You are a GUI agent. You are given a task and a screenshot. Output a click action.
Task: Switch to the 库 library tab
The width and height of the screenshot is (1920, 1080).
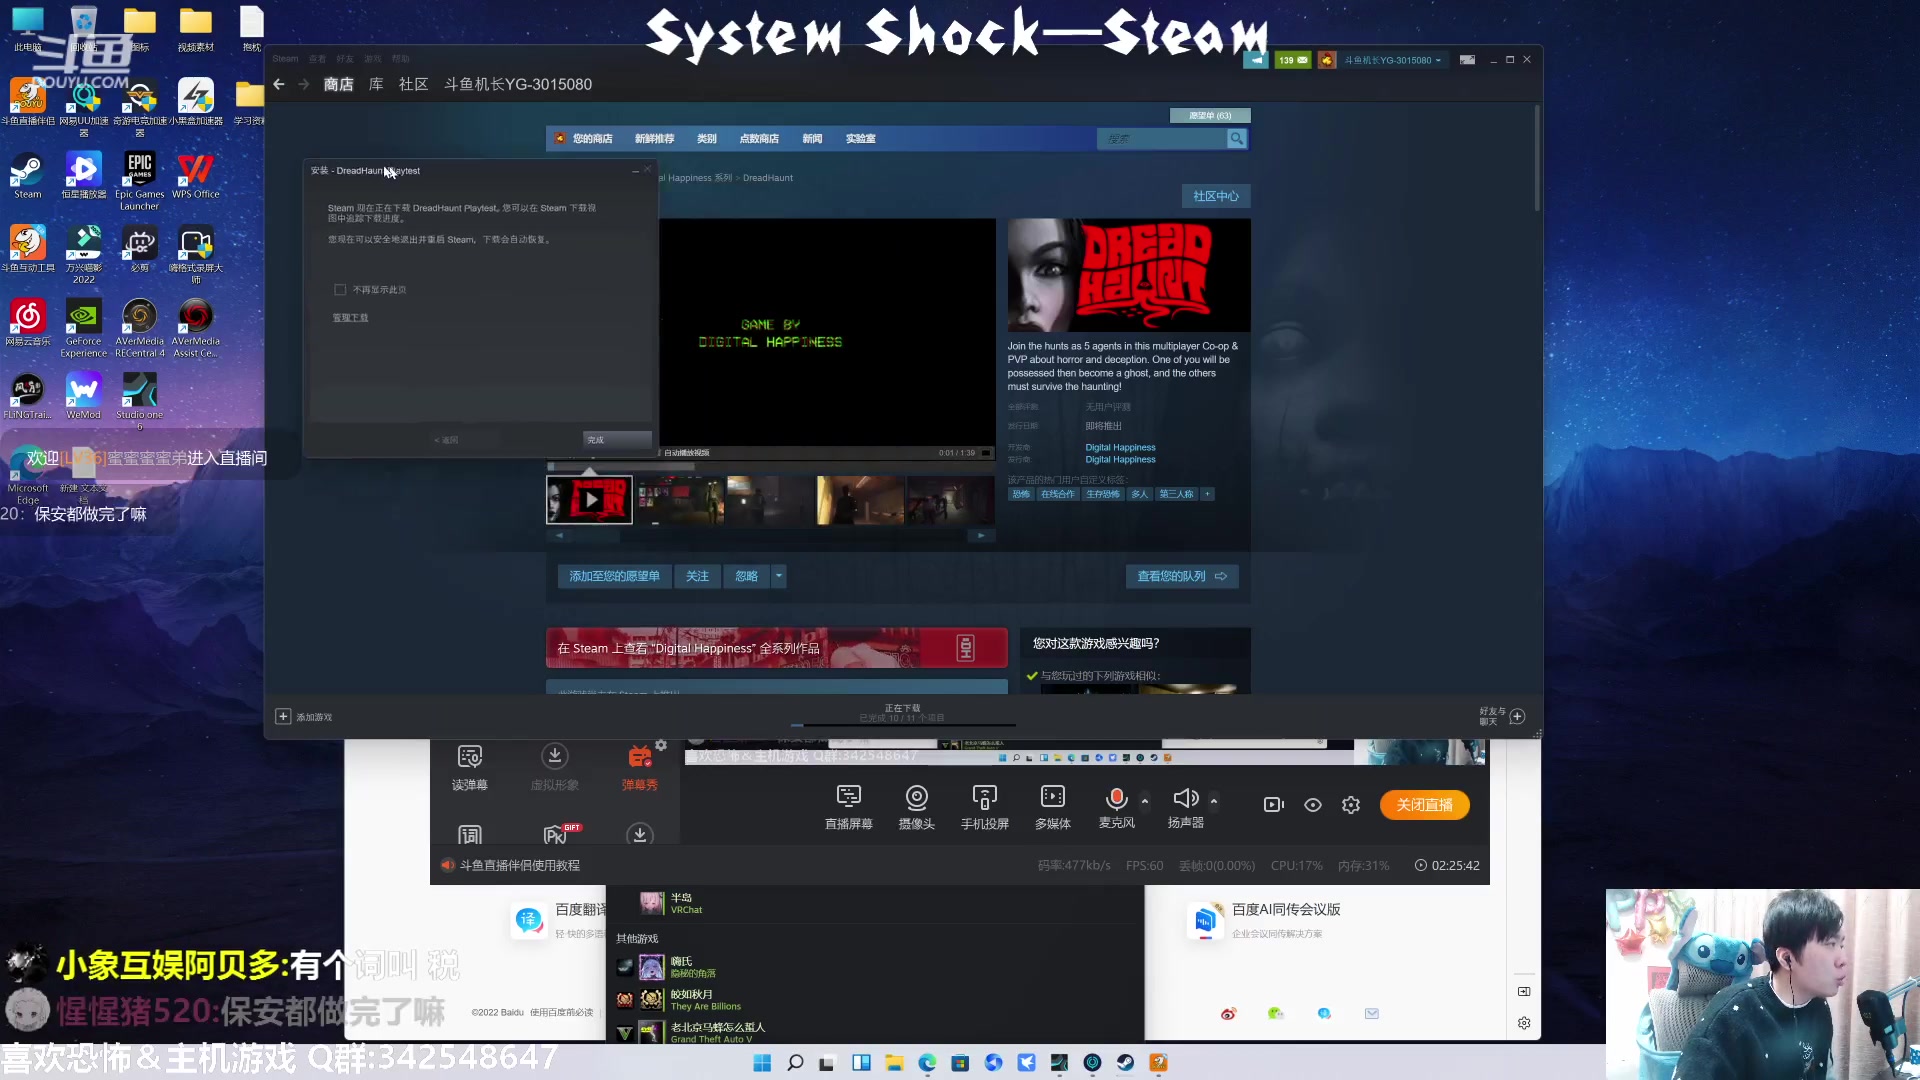(376, 84)
